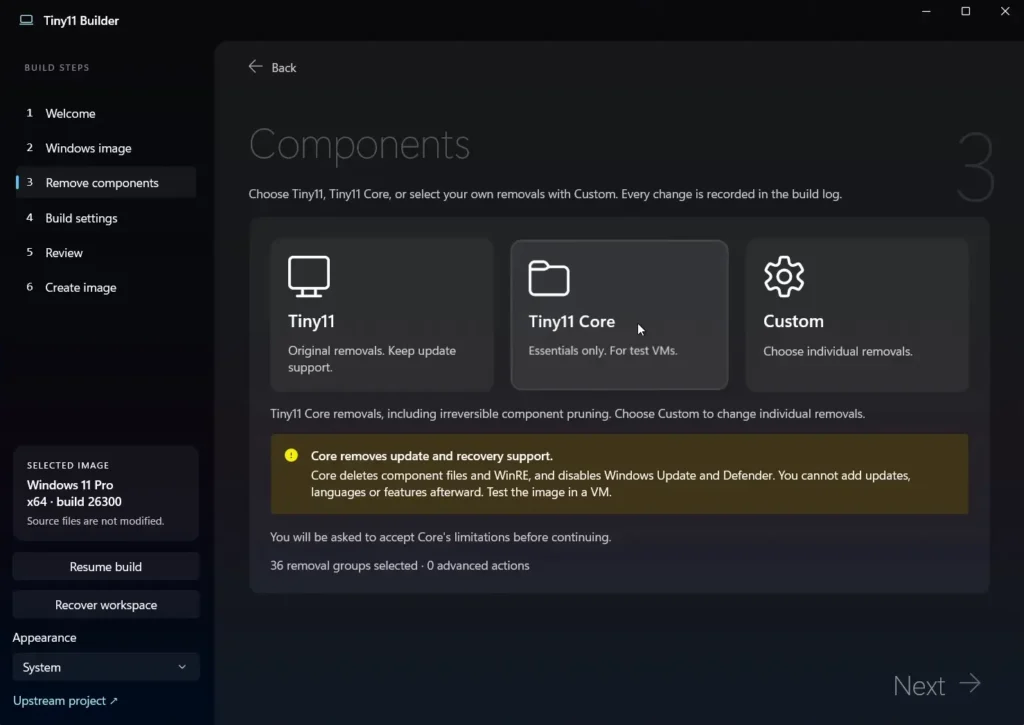
Task: Click "Core removes update and recovery support." heading
Action: (x=432, y=456)
